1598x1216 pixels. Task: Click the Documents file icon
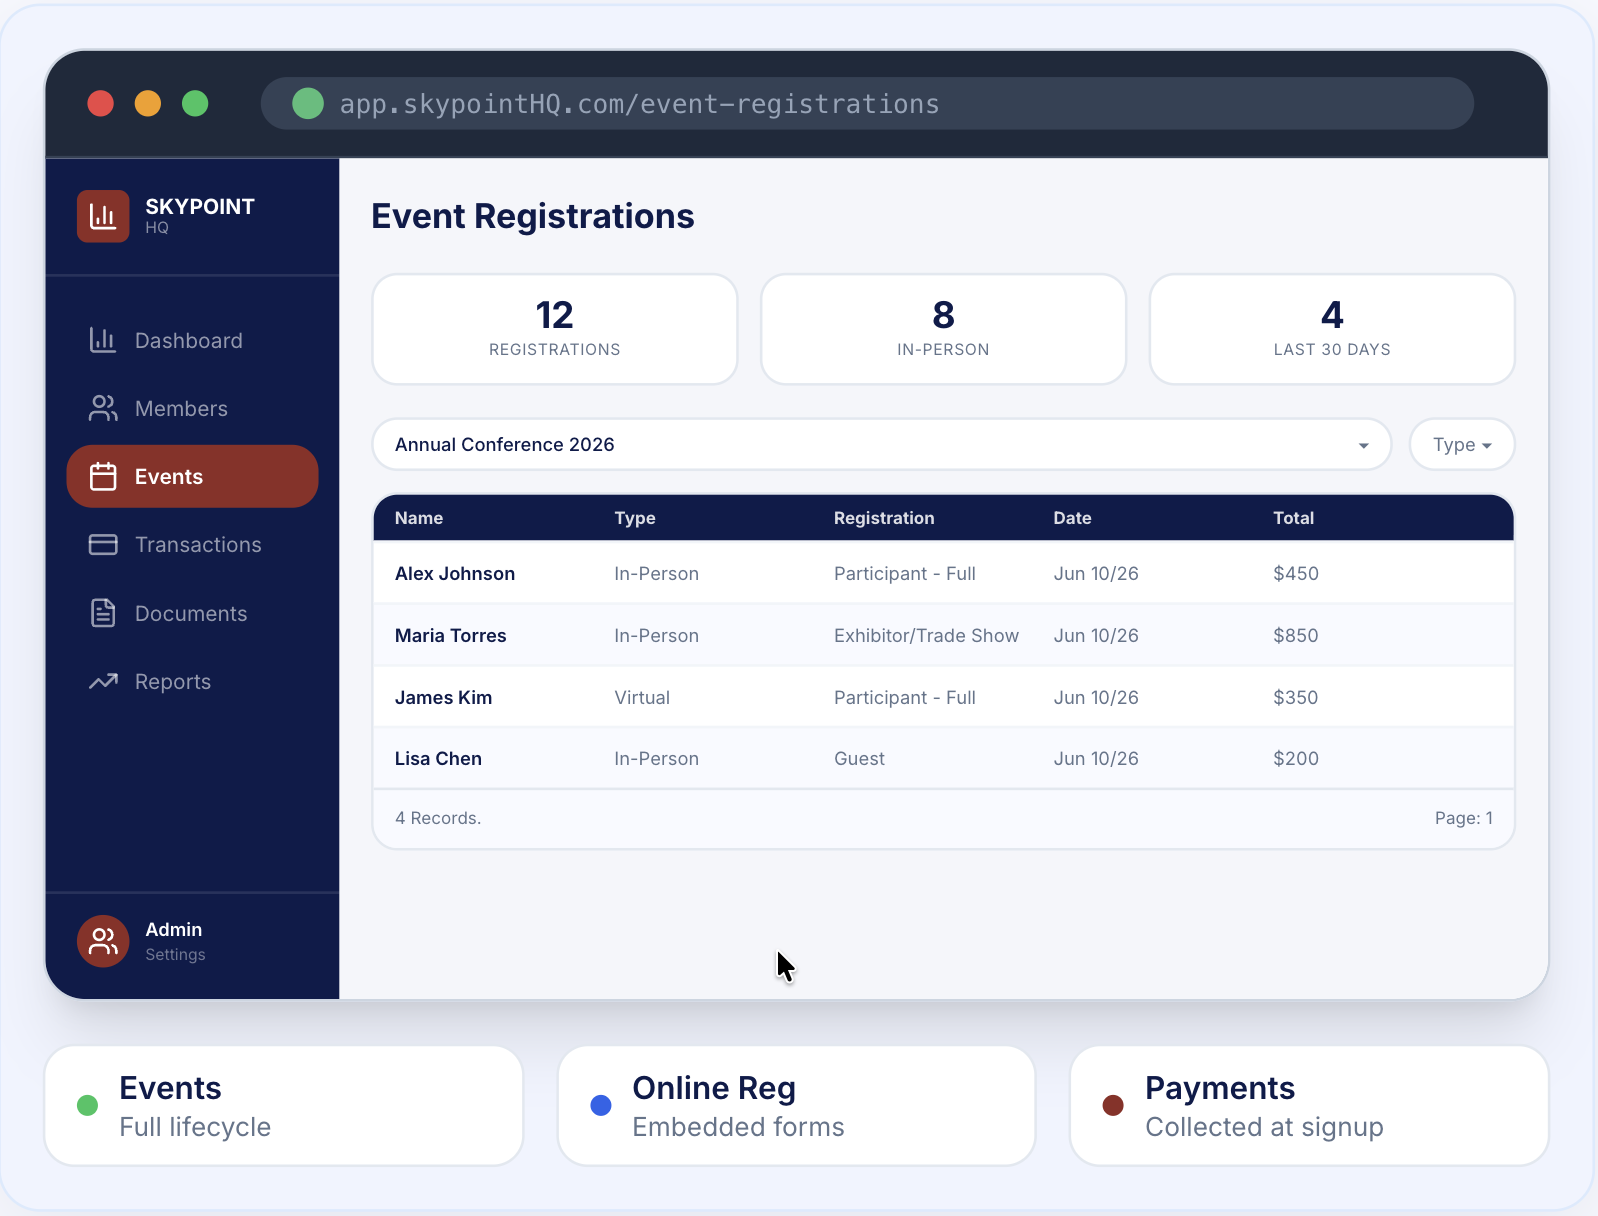(103, 613)
